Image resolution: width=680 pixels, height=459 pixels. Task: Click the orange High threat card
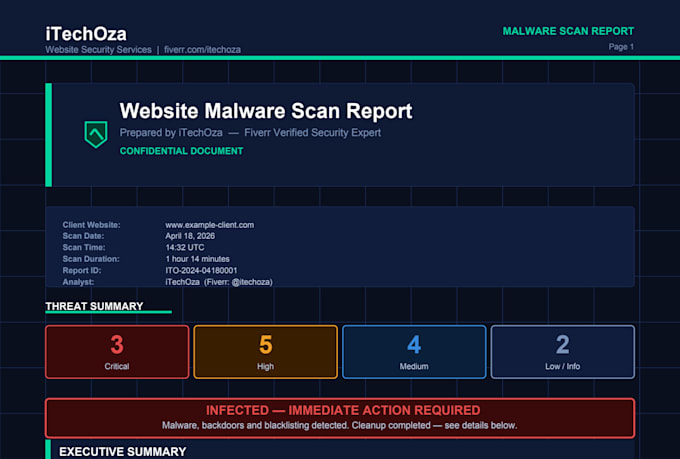pos(265,352)
